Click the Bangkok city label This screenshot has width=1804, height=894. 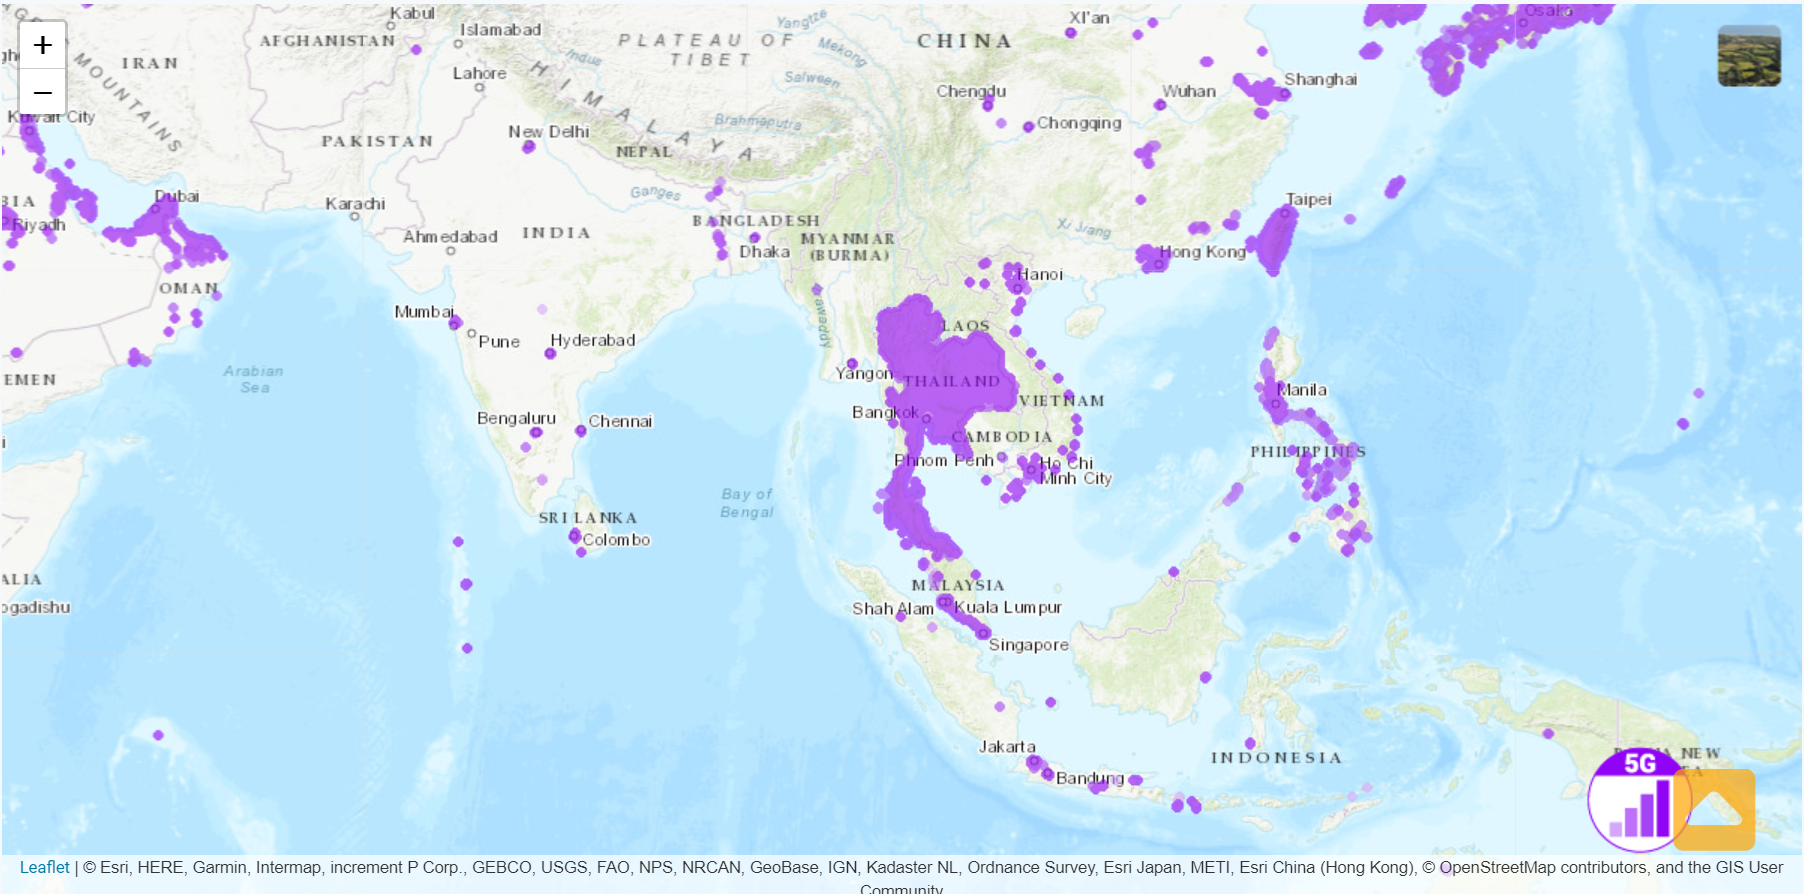885,412
